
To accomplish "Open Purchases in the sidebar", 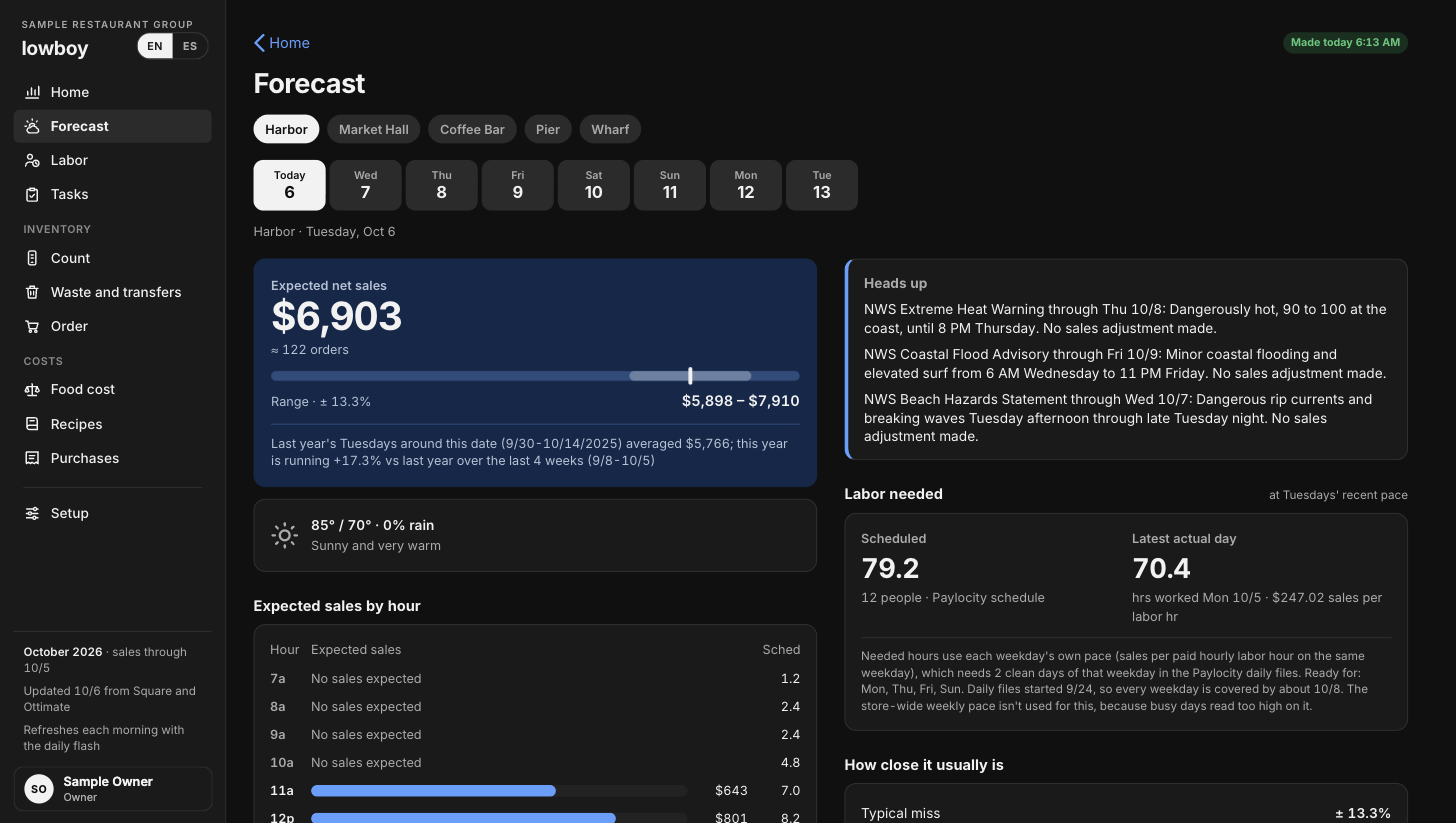I will [x=112, y=458].
